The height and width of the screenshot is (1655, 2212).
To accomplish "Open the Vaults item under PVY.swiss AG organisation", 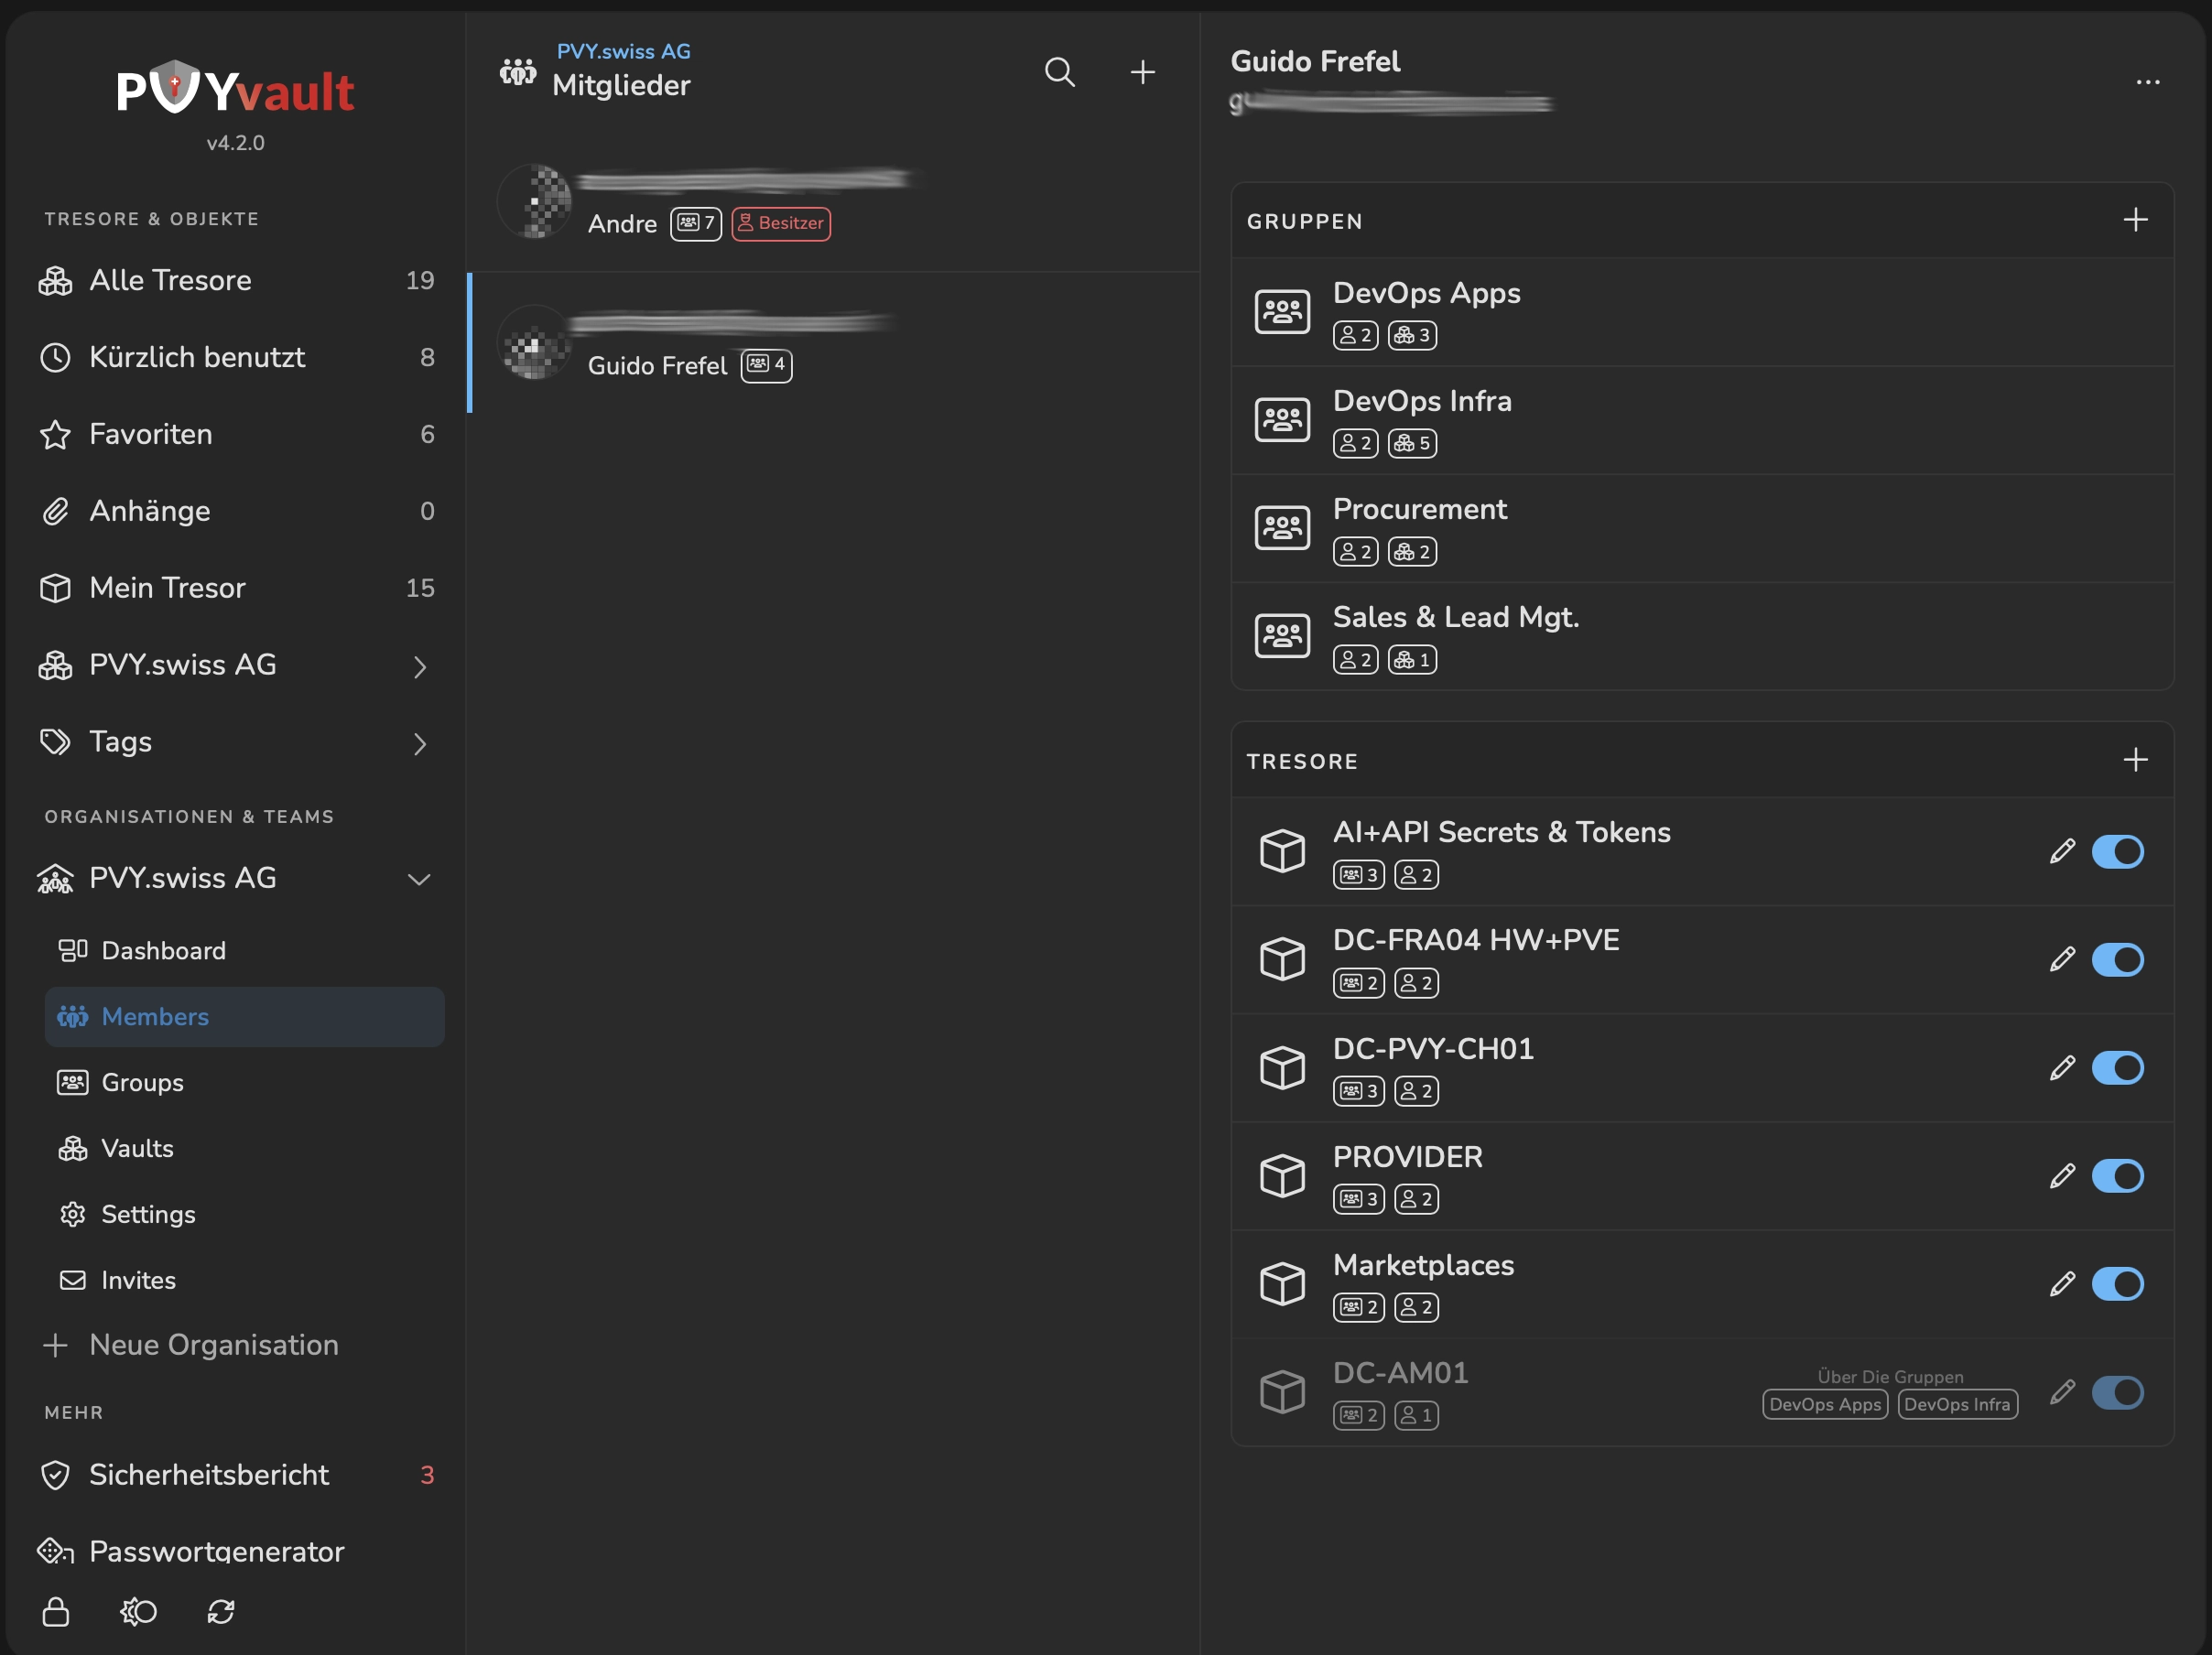I will point(137,1148).
